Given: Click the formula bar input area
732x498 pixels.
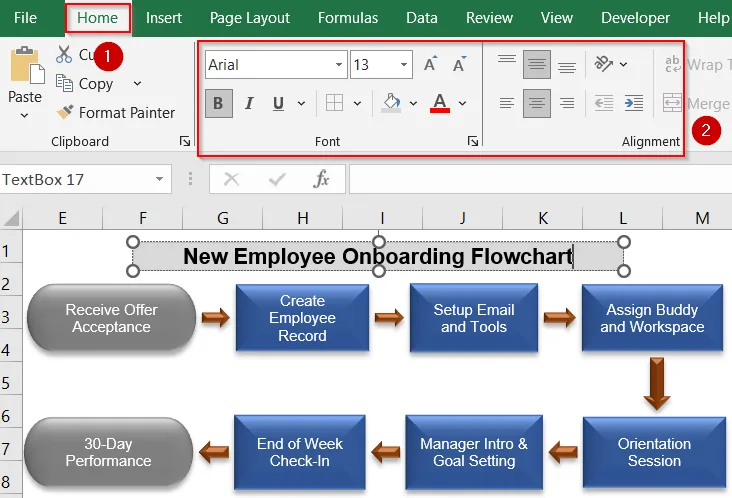Looking at the screenshot, I should [540, 179].
